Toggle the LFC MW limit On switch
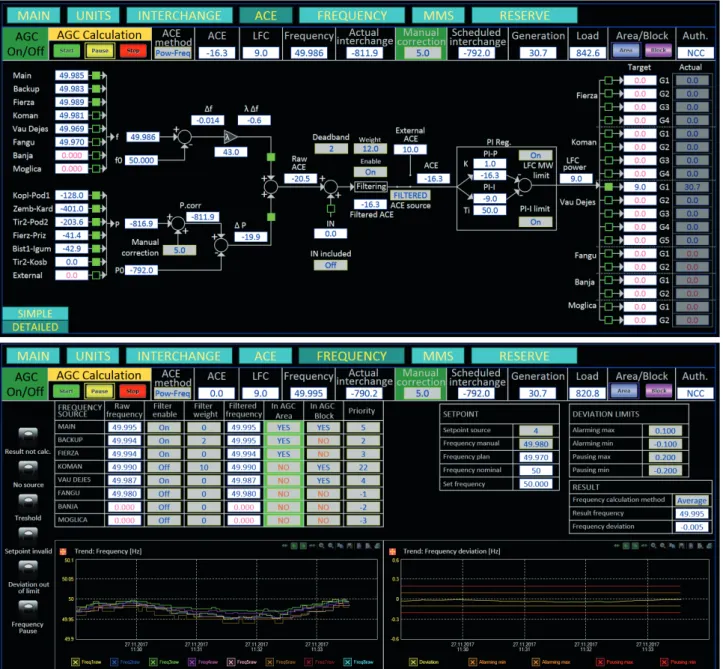This screenshot has width=723, height=669. (x=535, y=155)
